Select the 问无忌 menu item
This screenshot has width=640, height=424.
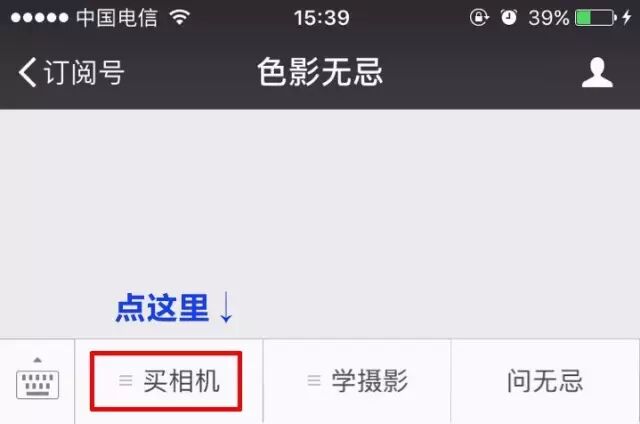point(545,381)
